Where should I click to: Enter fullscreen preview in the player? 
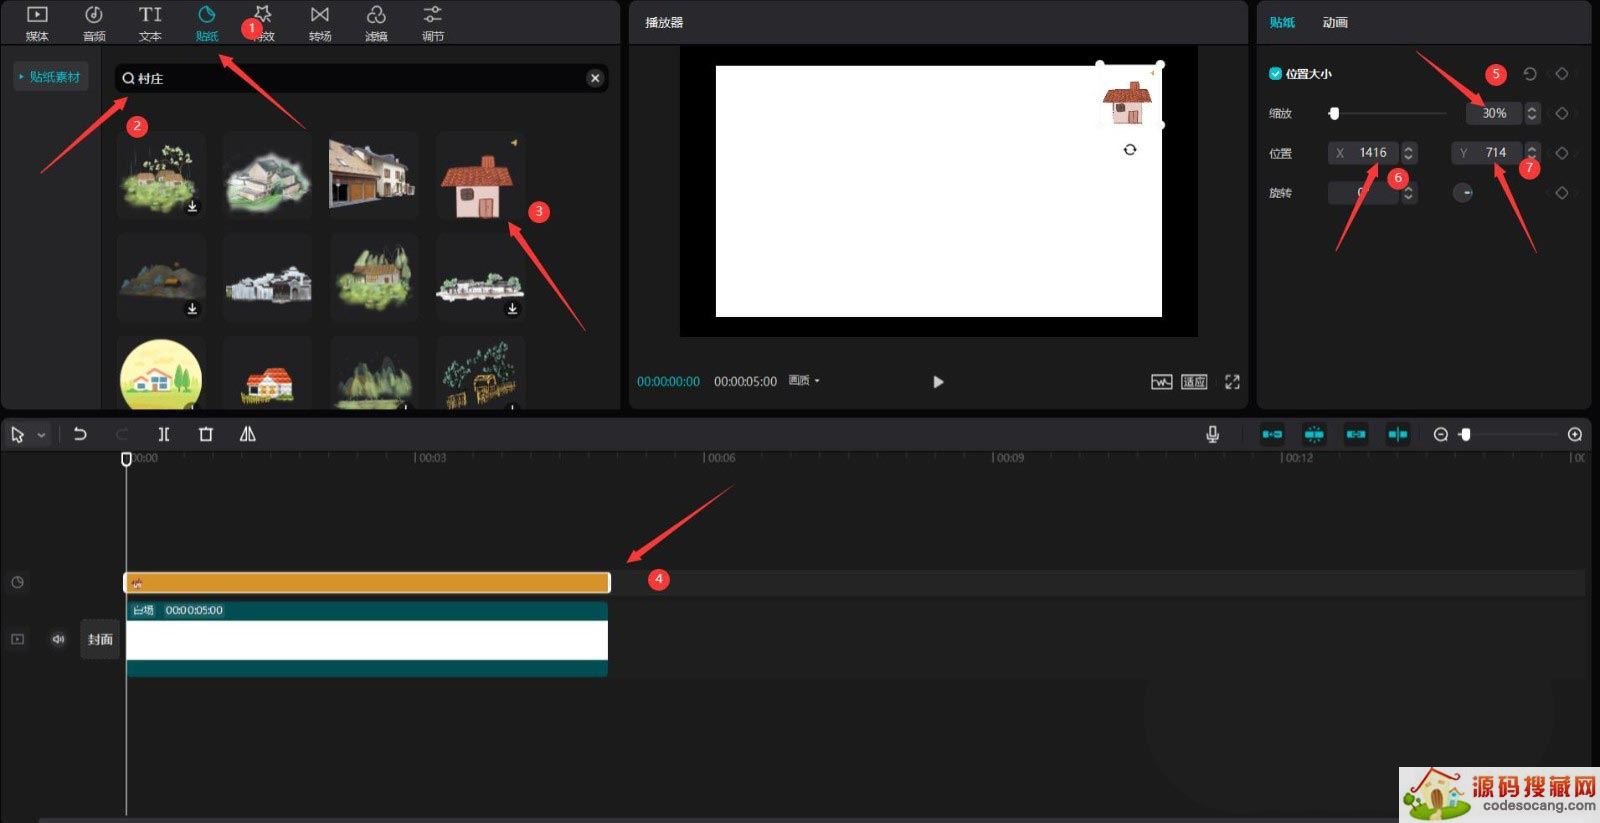(x=1232, y=382)
